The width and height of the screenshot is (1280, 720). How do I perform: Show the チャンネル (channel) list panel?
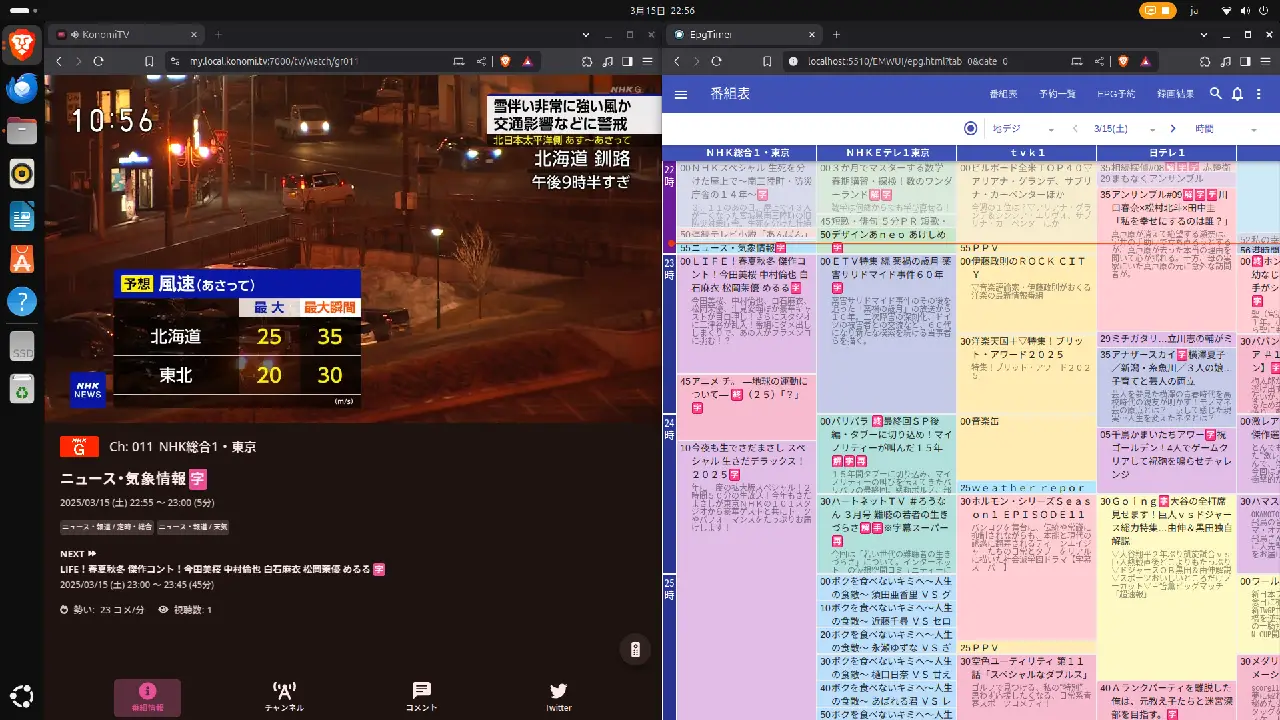(x=284, y=696)
